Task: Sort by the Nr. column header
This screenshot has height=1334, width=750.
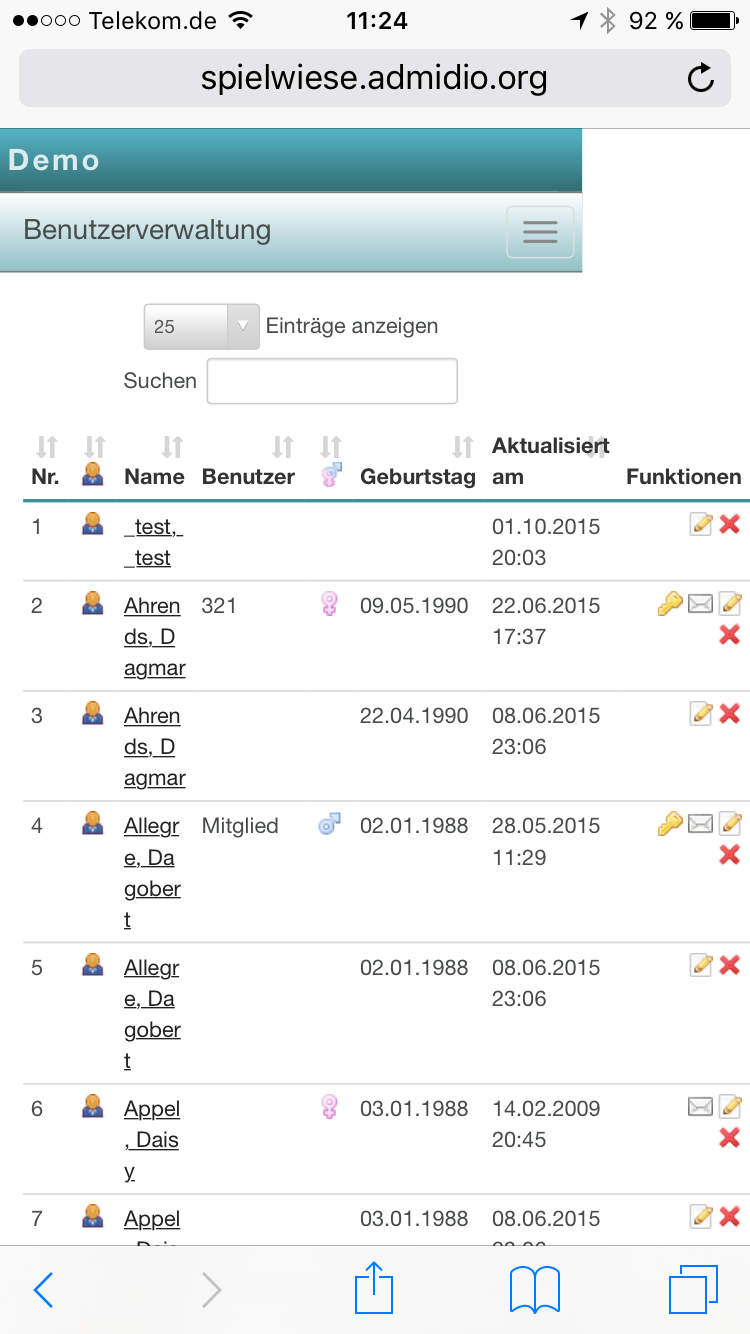Action: tap(45, 476)
